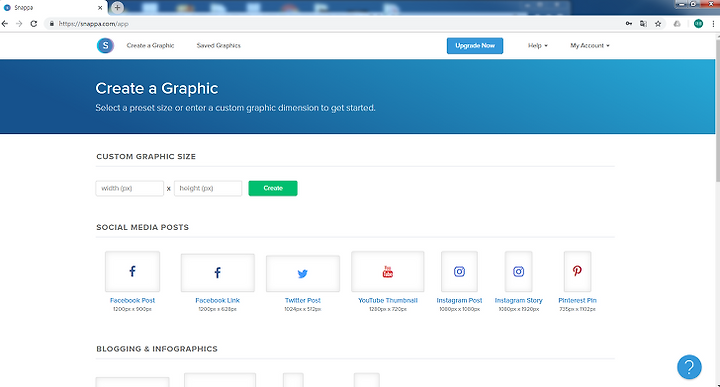Focus the height (px) input field
This screenshot has width=720, height=387.
208,188
